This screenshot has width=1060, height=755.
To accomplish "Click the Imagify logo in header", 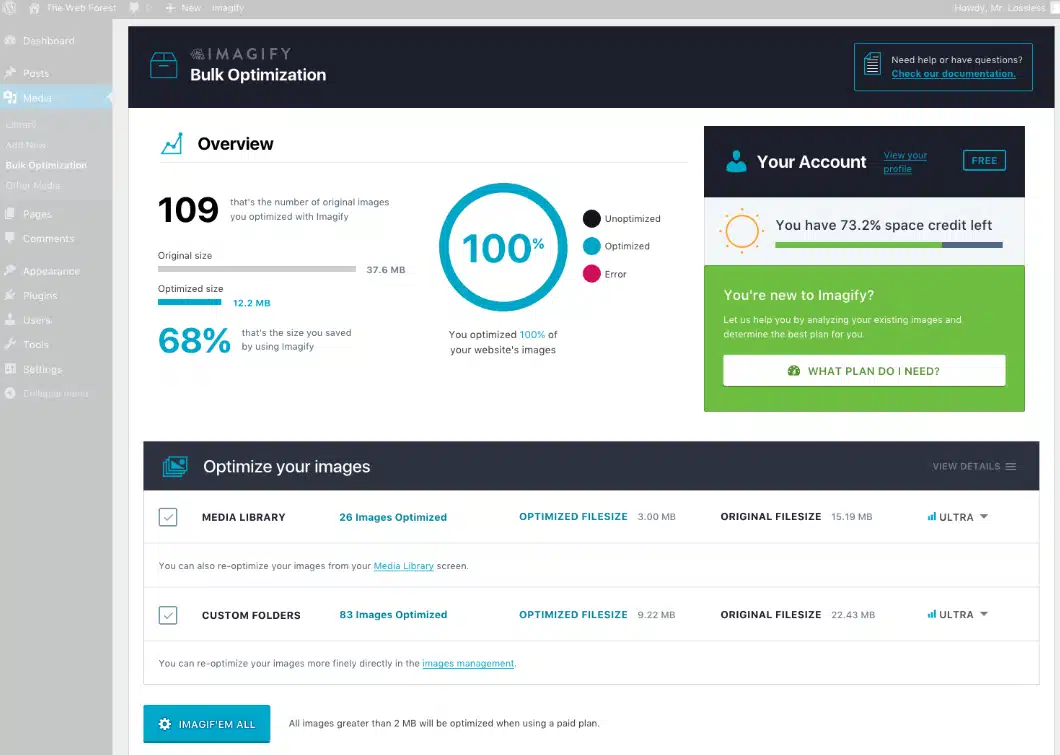I will [241, 54].
